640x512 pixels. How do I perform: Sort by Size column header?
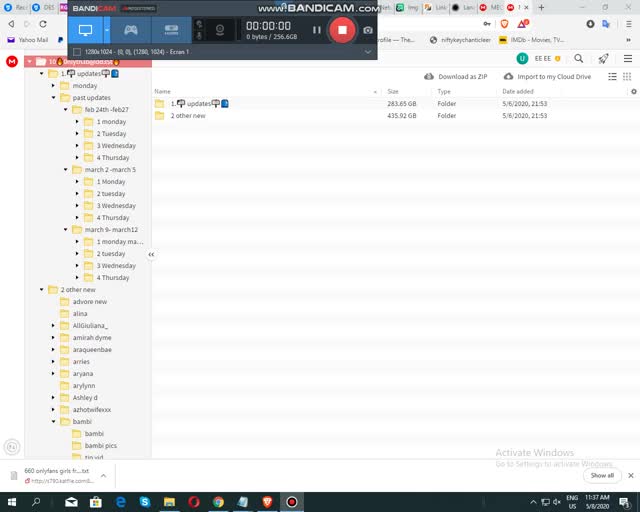tap(393, 91)
